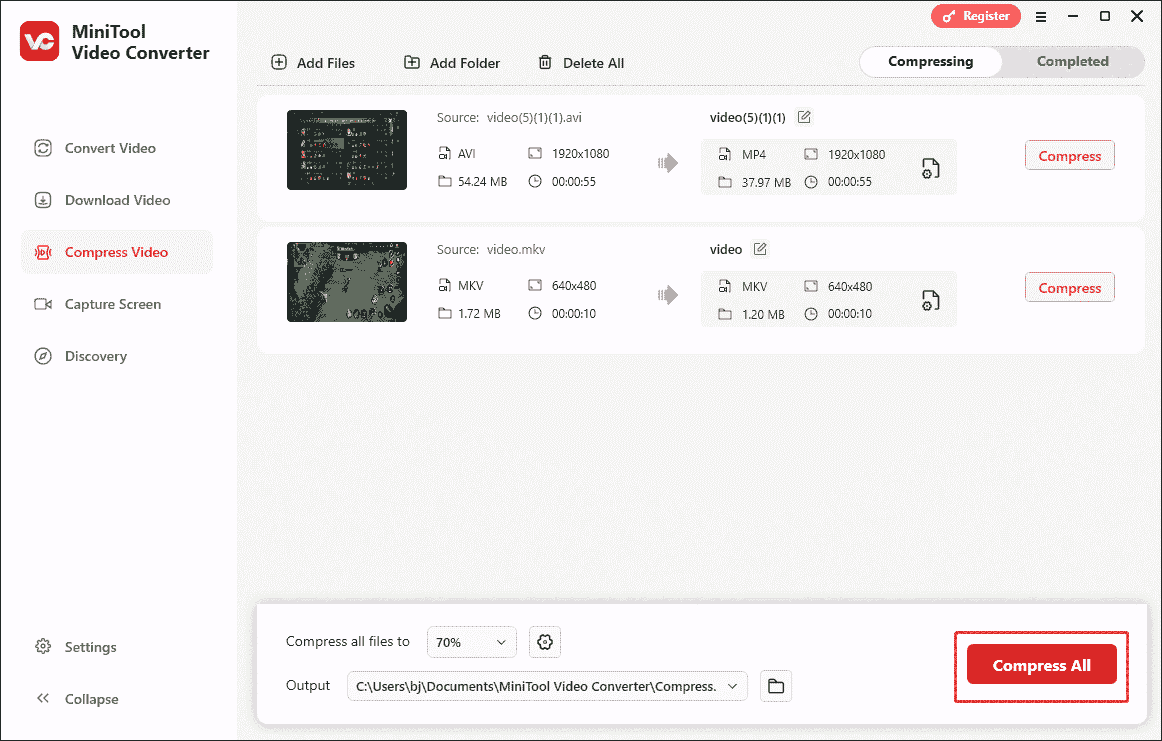Open the 70% compression dropdown
The height and width of the screenshot is (741, 1162).
click(471, 642)
